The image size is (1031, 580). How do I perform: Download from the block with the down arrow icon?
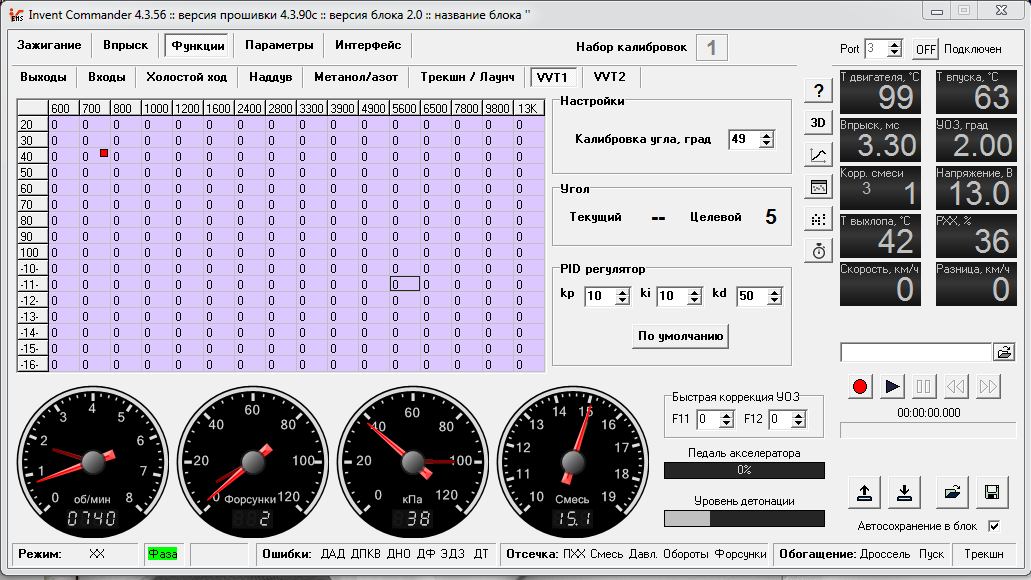click(x=904, y=493)
